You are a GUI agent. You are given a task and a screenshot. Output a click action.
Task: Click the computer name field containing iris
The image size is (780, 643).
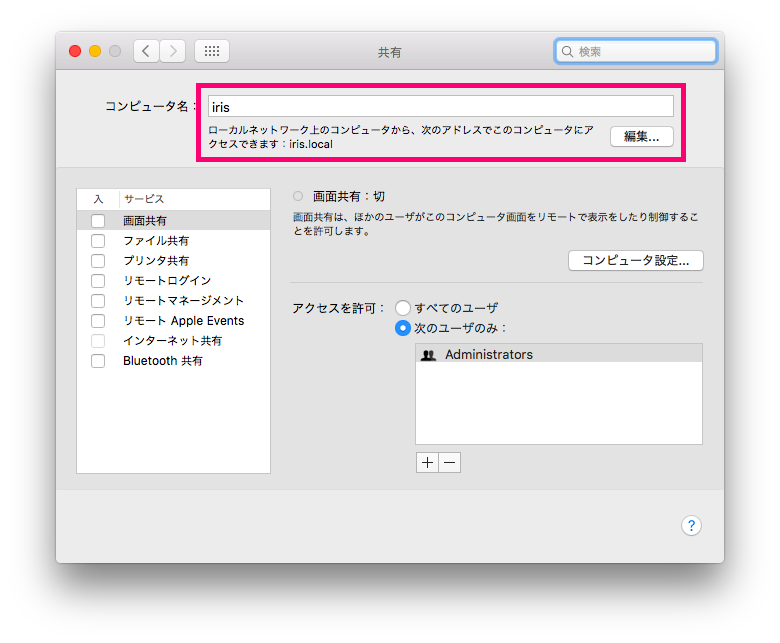(x=440, y=106)
